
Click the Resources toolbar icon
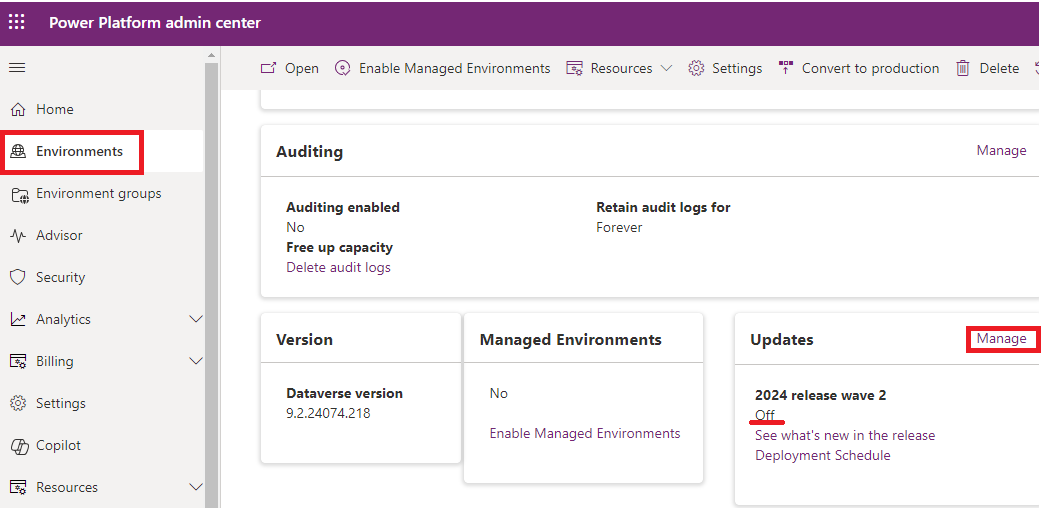point(574,68)
